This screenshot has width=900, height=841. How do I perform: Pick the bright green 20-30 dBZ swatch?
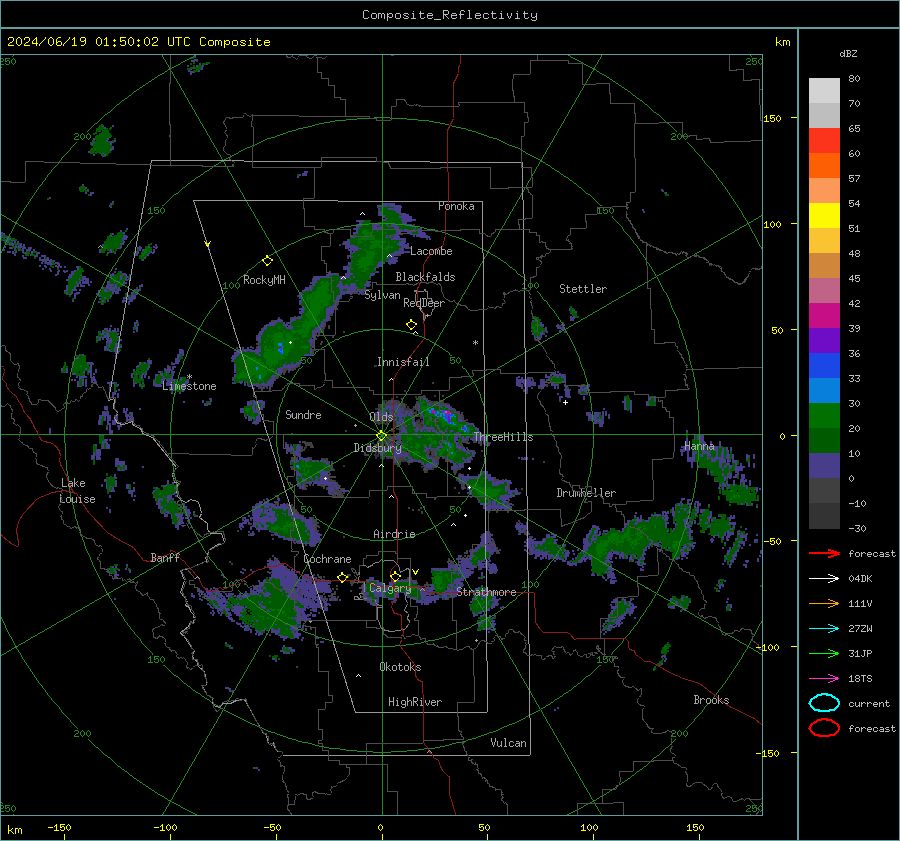coord(824,415)
